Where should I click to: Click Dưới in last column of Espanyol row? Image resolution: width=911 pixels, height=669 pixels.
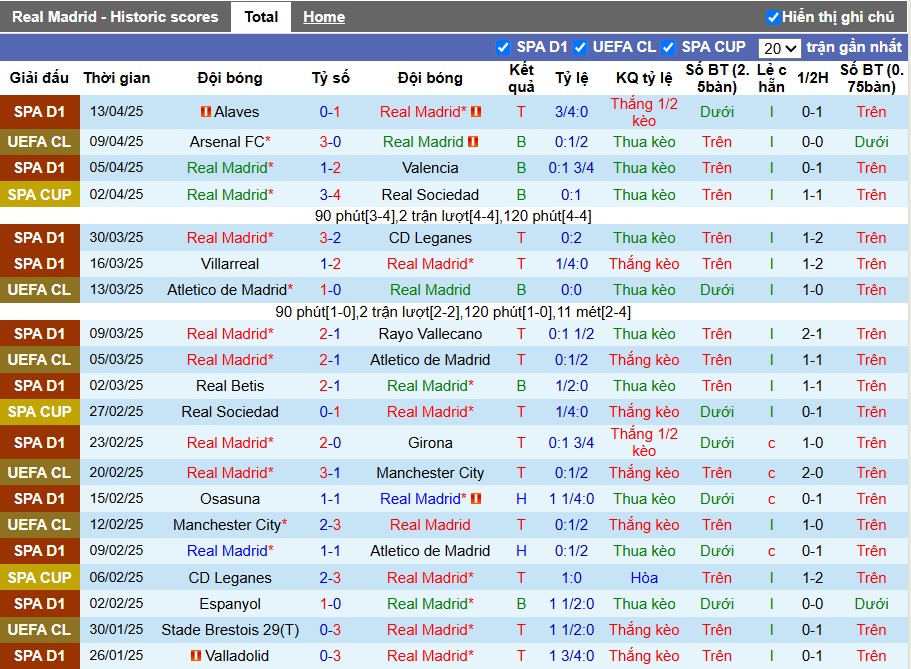coord(871,604)
